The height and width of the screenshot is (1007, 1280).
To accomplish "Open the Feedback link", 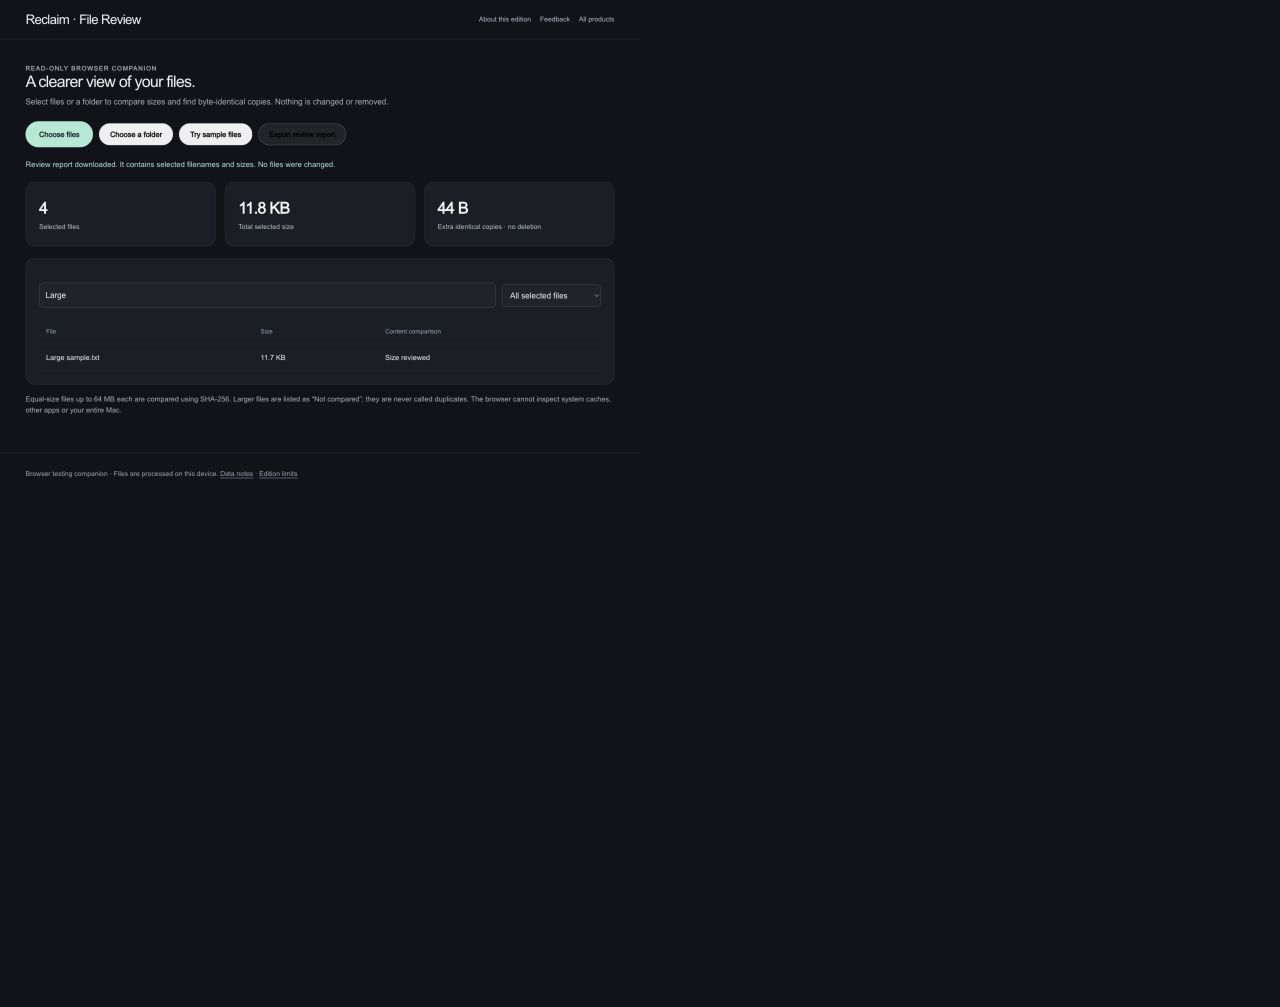I will tap(555, 19).
